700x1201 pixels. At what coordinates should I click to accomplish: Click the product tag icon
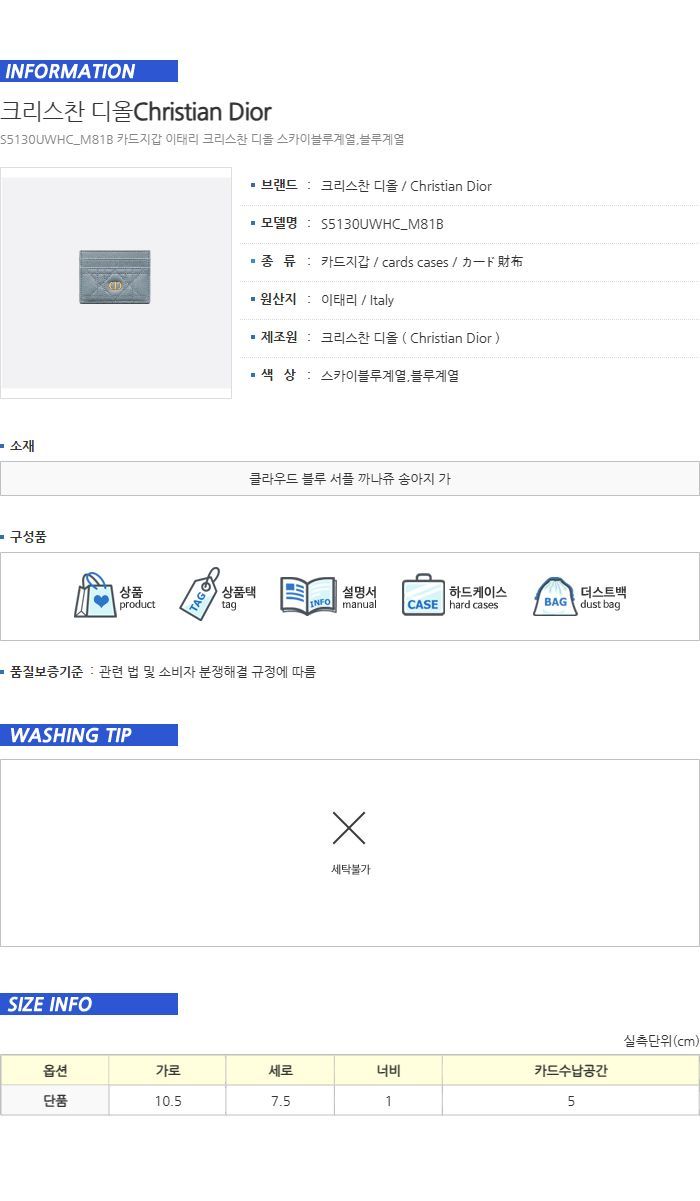pyautogui.click(x=199, y=595)
